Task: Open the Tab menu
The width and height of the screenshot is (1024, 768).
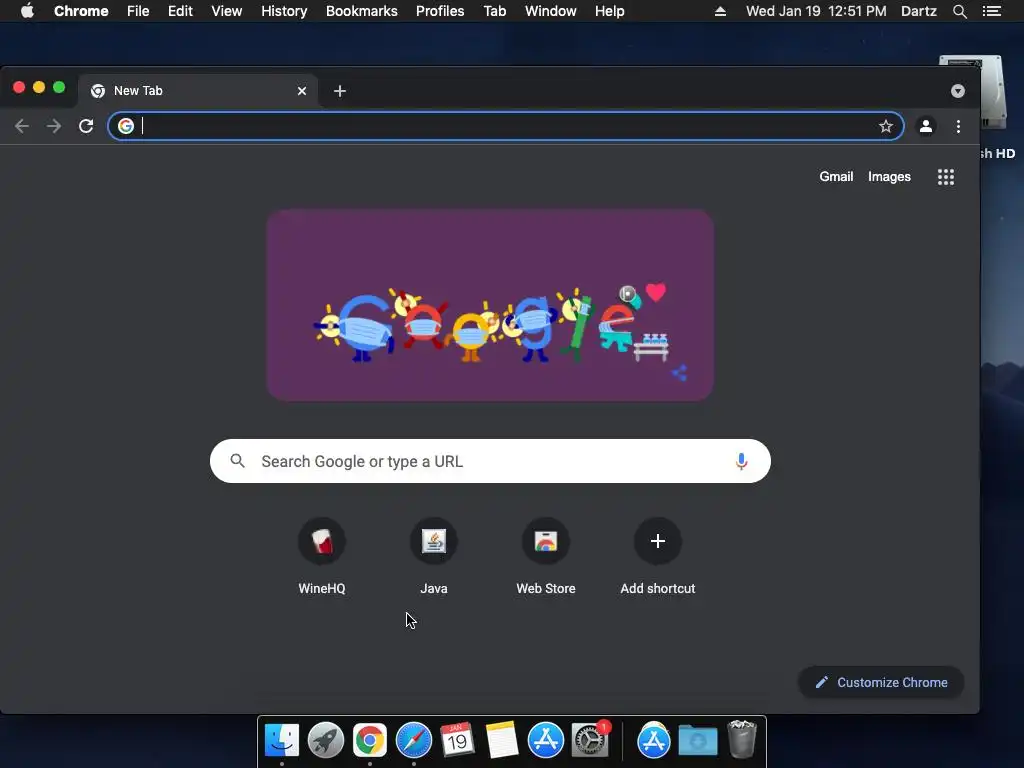Action: click(494, 11)
